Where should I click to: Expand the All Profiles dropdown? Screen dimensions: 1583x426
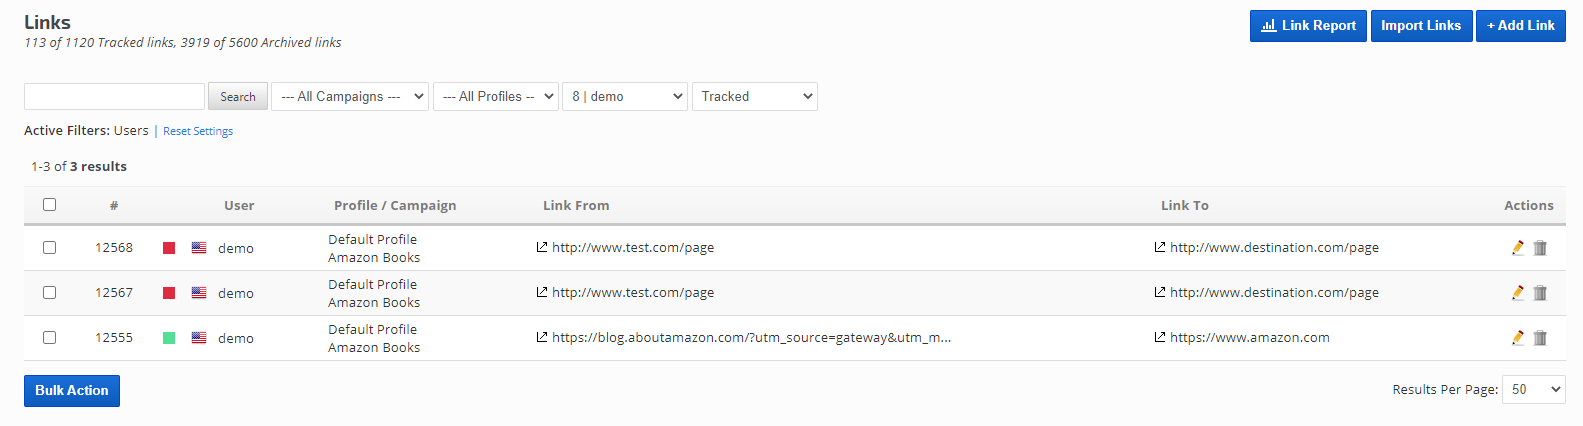pyautogui.click(x=495, y=97)
